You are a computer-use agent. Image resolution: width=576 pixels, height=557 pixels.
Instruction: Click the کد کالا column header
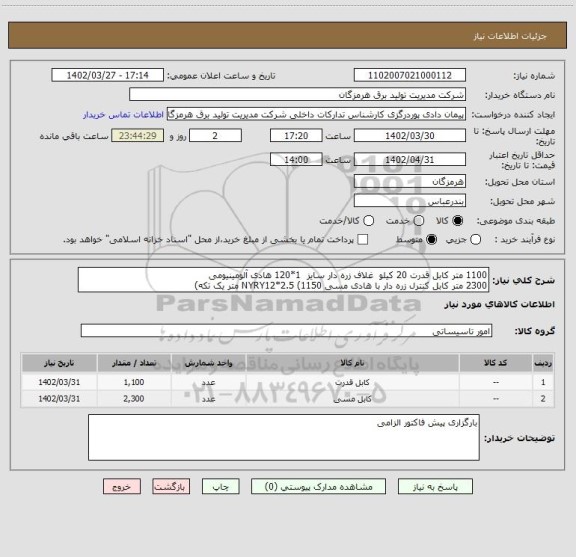tap(496, 363)
